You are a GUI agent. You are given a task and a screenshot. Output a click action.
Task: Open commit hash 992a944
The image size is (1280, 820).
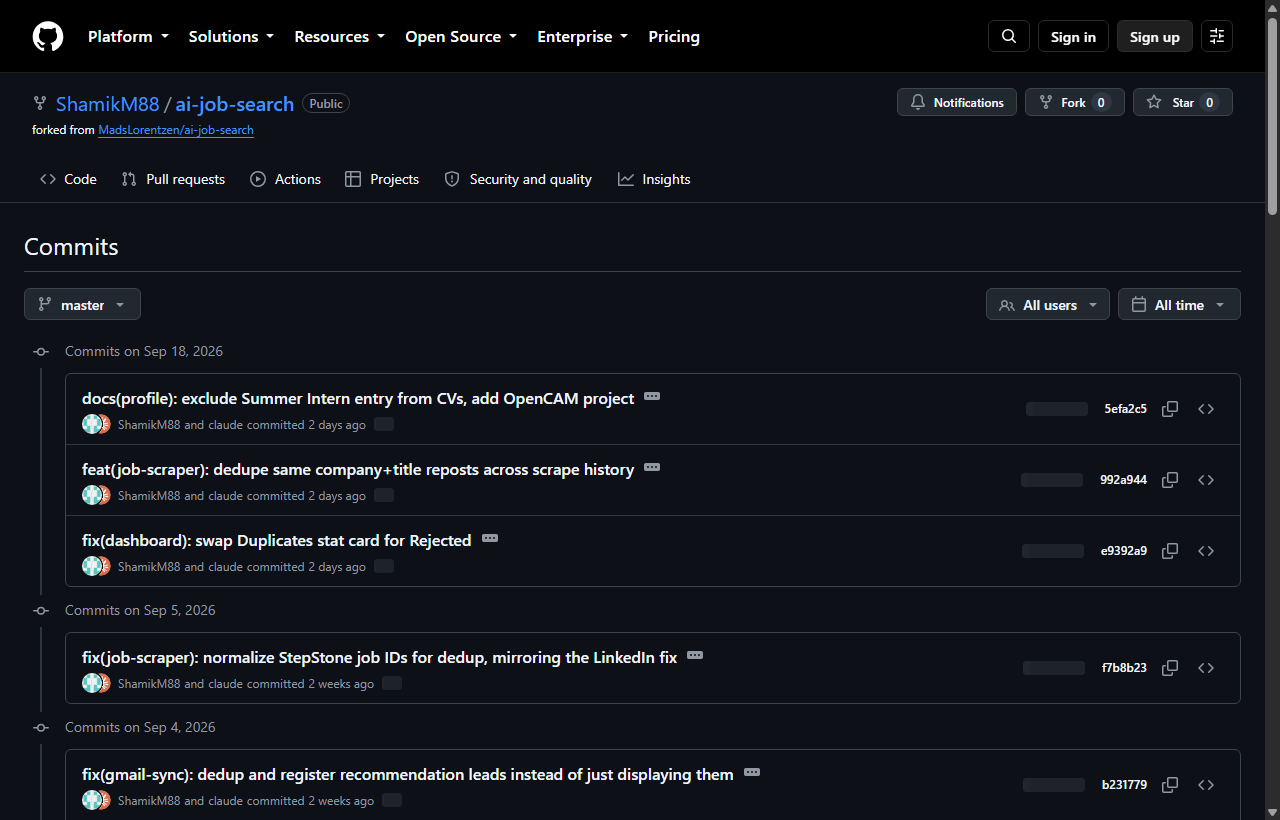tap(1123, 480)
